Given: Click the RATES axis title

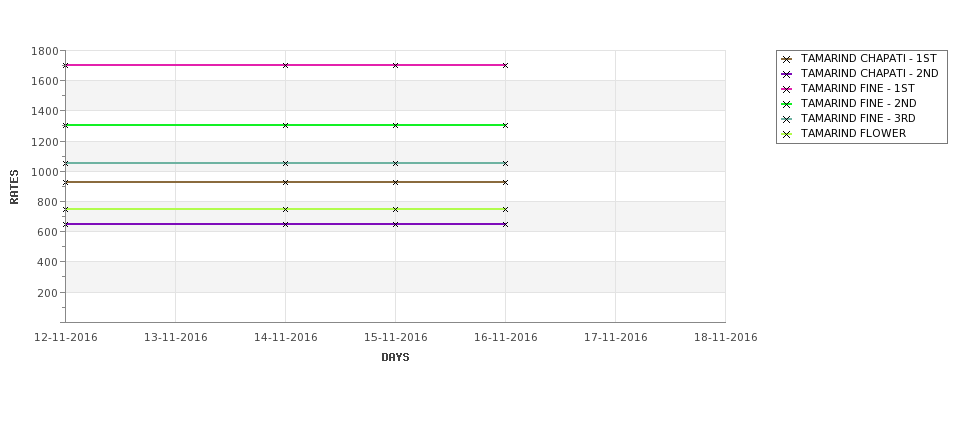Looking at the screenshot, I should coord(14,187).
